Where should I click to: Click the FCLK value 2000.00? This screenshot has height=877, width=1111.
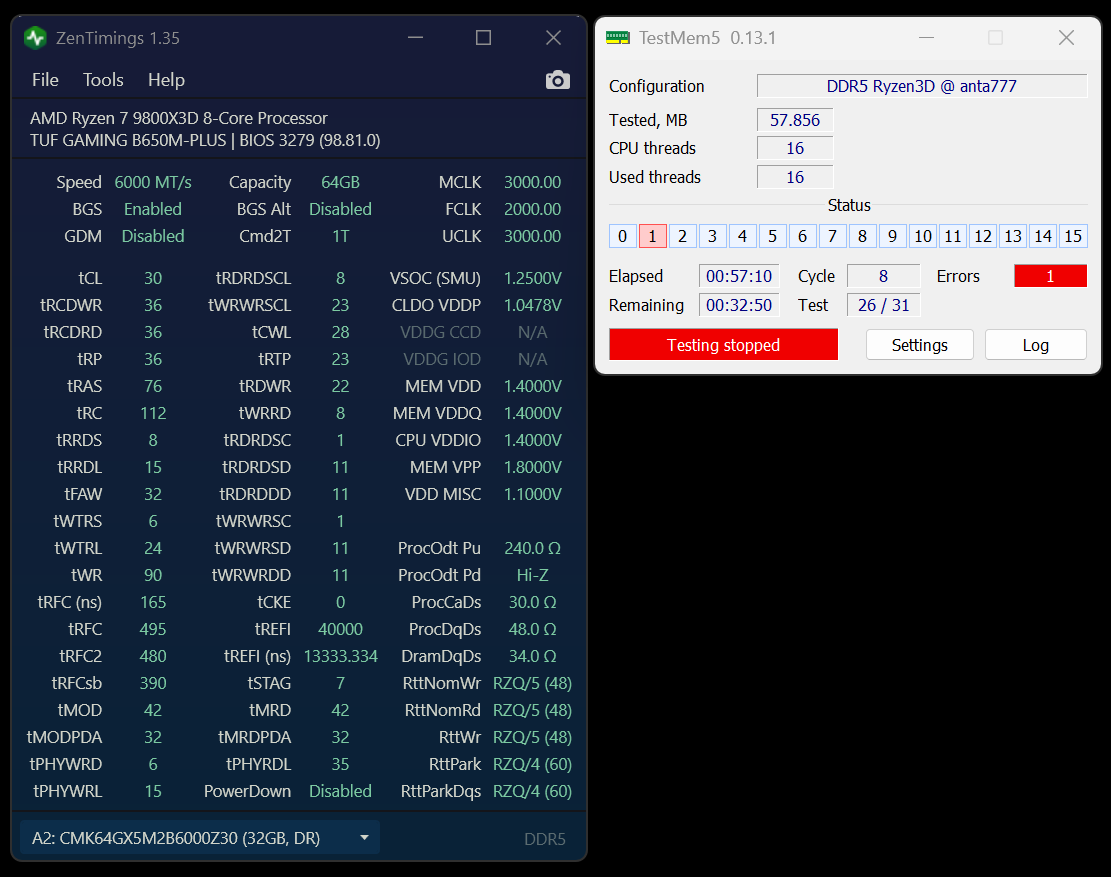[533, 209]
